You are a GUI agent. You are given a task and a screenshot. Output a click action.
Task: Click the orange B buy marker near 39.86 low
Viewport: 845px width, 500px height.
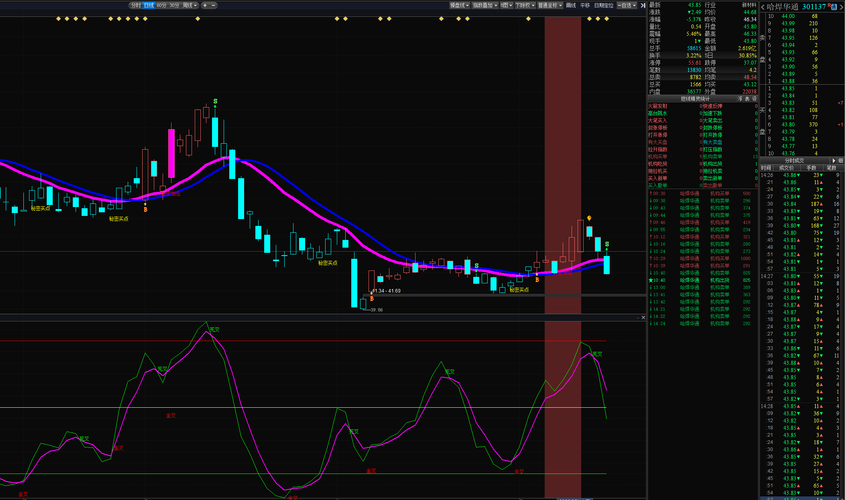tap(372, 298)
